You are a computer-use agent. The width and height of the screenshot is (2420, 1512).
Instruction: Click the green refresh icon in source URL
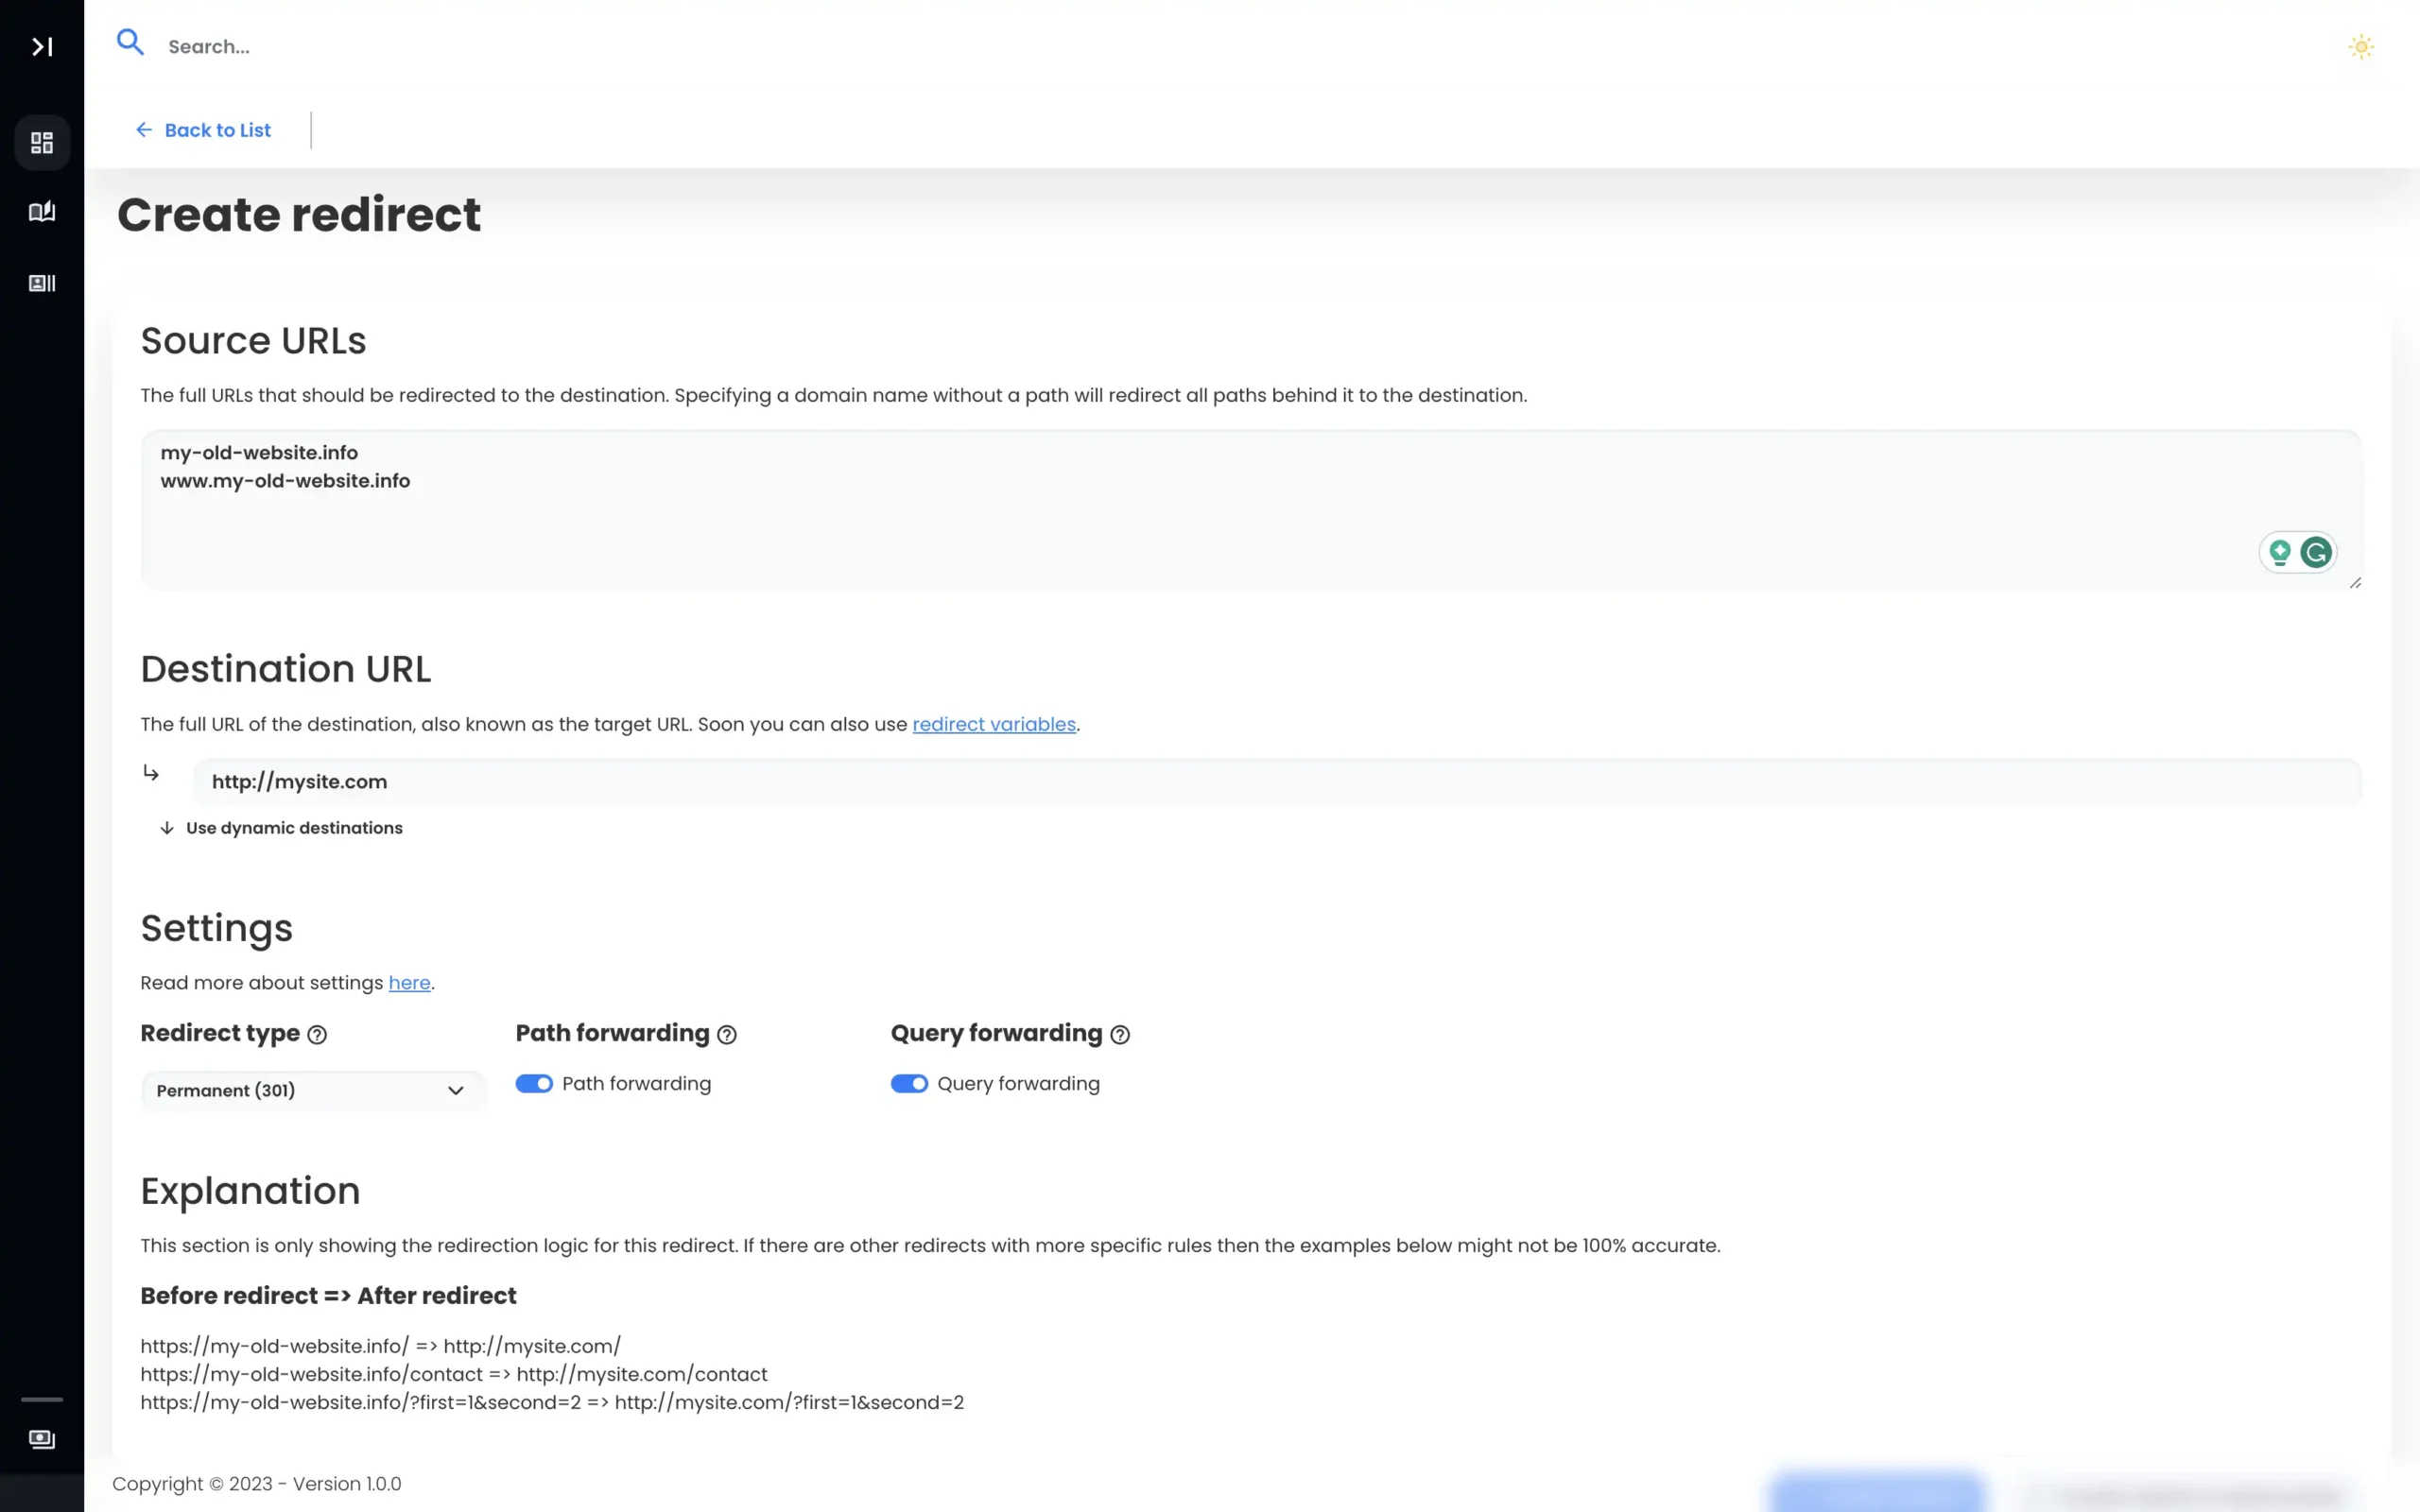click(2315, 552)
